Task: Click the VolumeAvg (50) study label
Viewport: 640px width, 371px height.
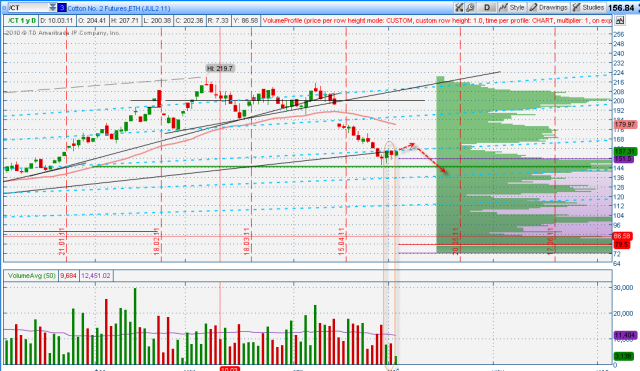Action: pyautogui.click(x=31, y=276)
